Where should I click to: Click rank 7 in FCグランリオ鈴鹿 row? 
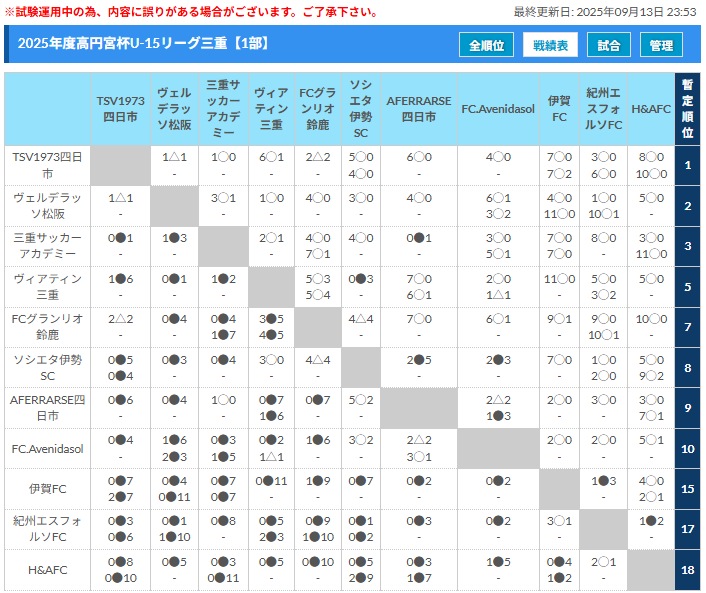[688, 327]
